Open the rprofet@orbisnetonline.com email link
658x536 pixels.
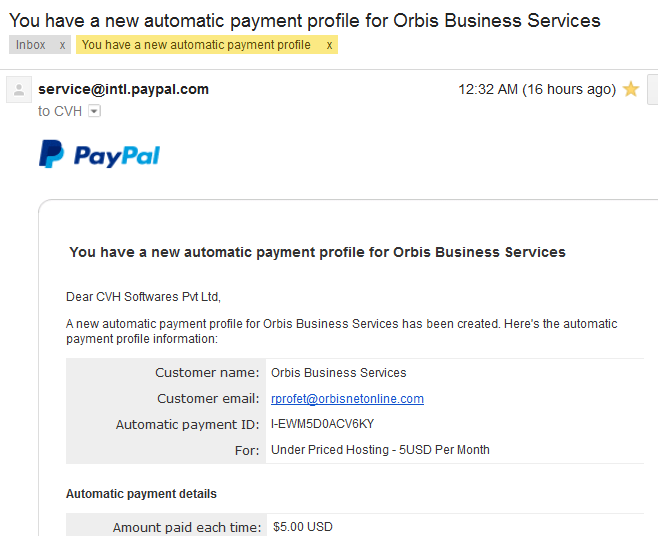coord(347,398)
